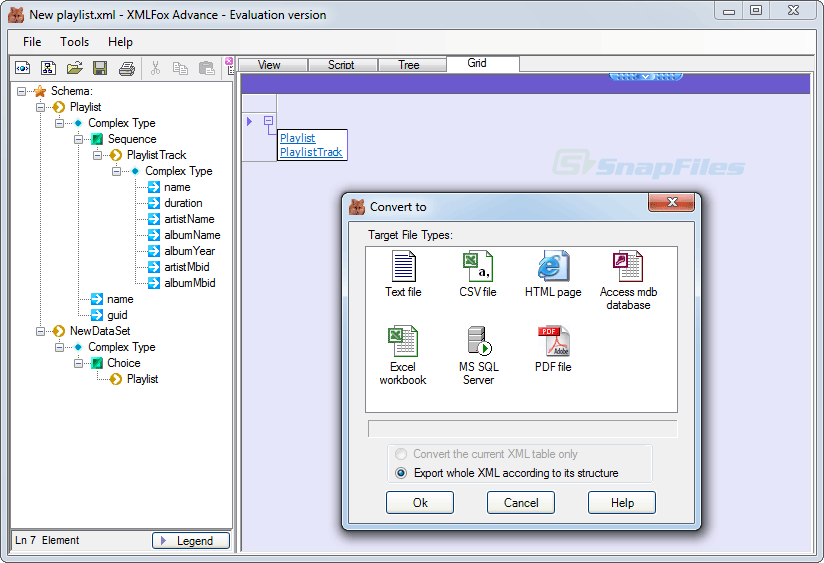Switch to the Tree tab
Image resolution: width=824 pixels, height=563 pixels.
(x=412, y=65)
